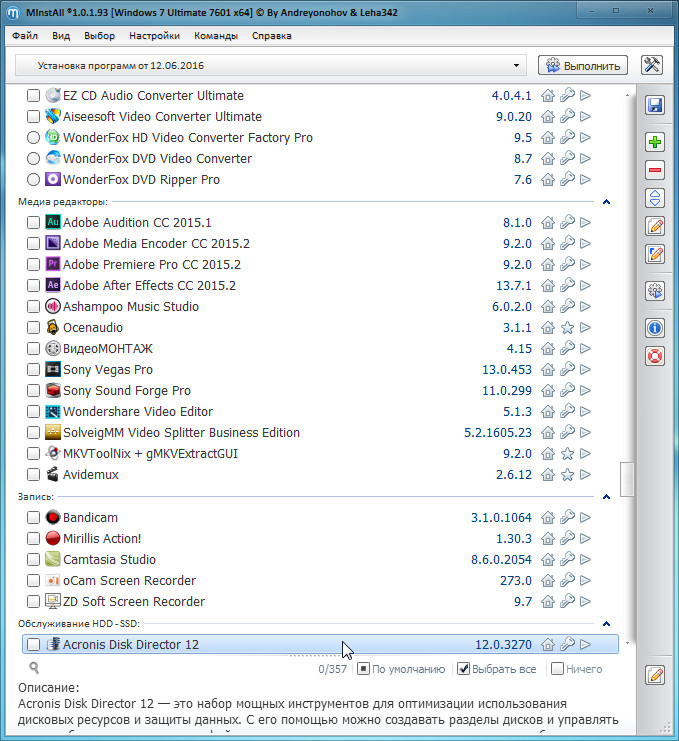679x741 pixels.
Task: Click the program list scrollbar thumb
Action: [x=627, y=479]
